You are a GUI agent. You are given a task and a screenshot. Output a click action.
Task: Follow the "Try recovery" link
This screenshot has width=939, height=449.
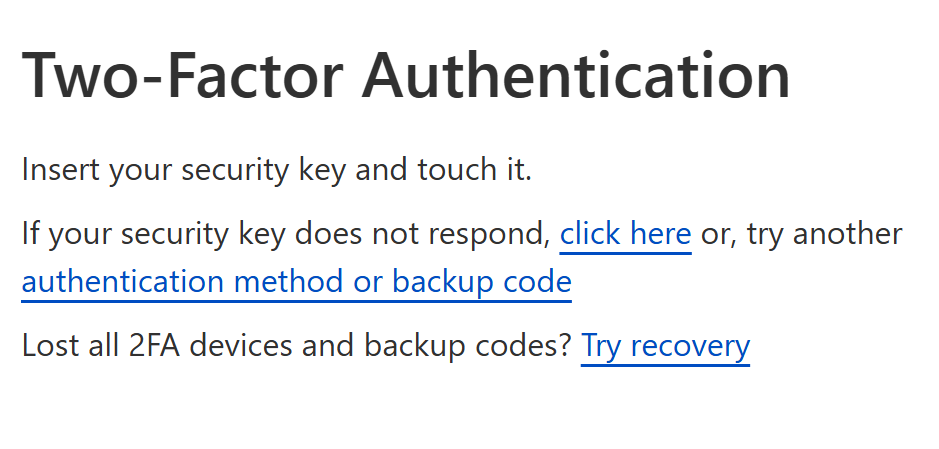[665, 346]
